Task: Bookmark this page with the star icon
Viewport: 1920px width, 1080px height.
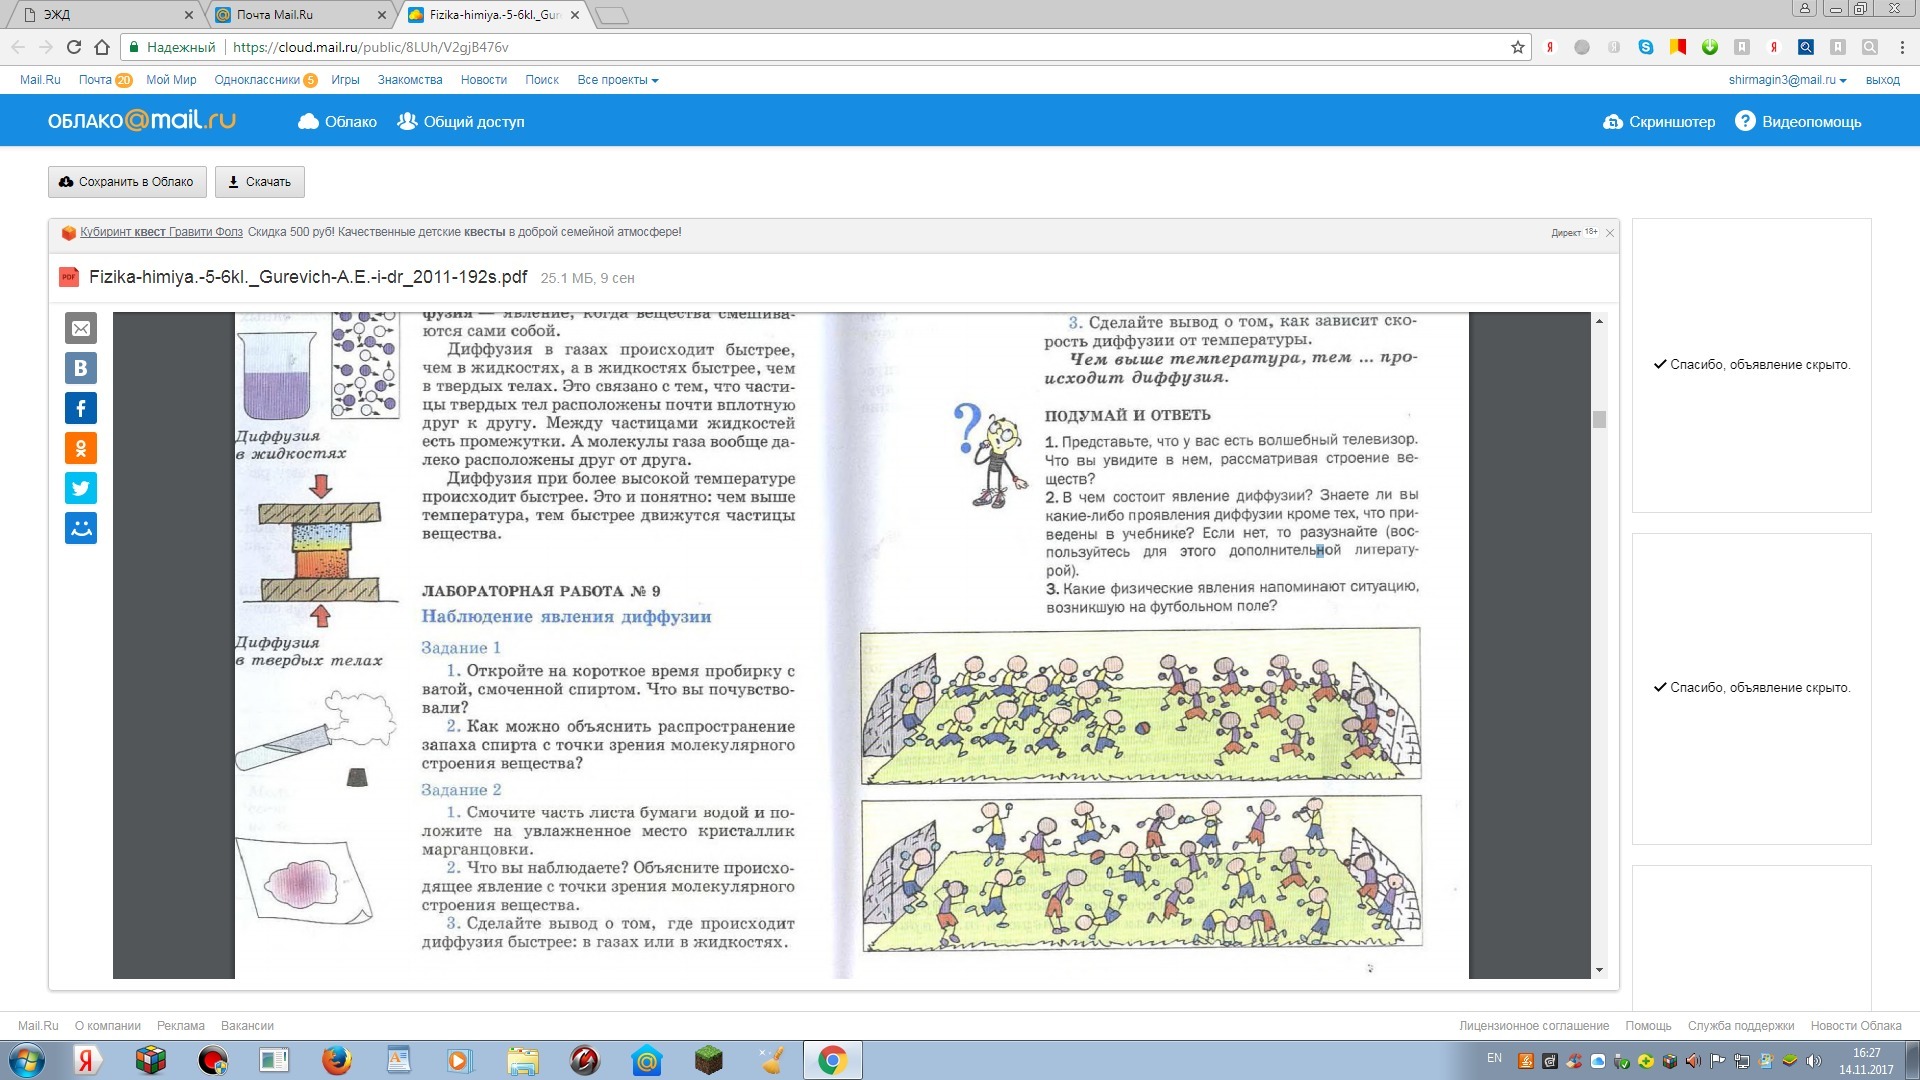Action: tap(1517, 47)
